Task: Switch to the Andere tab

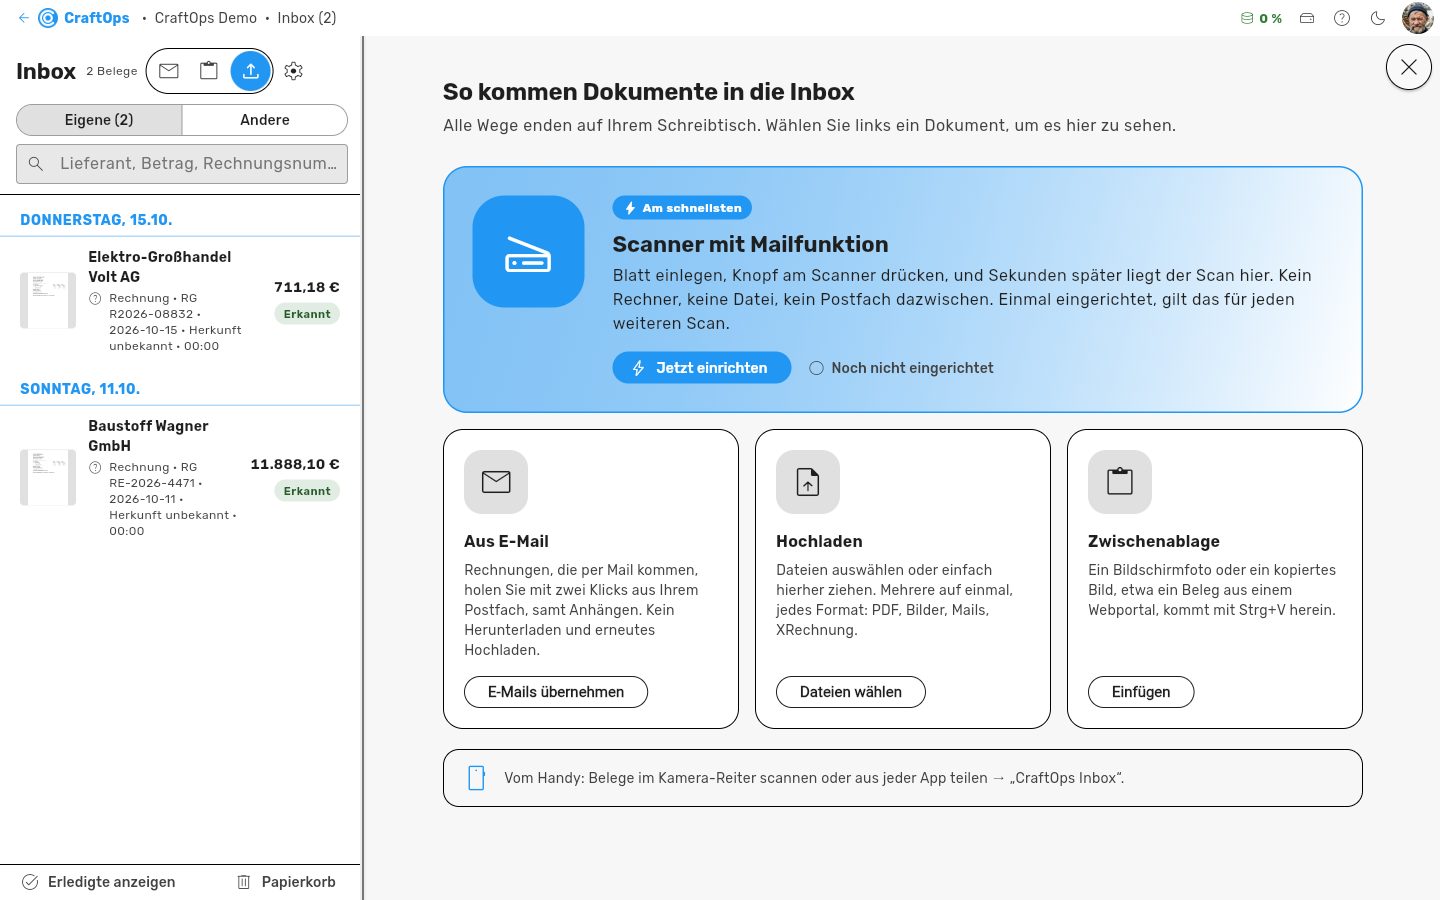Action: point(265,120)
